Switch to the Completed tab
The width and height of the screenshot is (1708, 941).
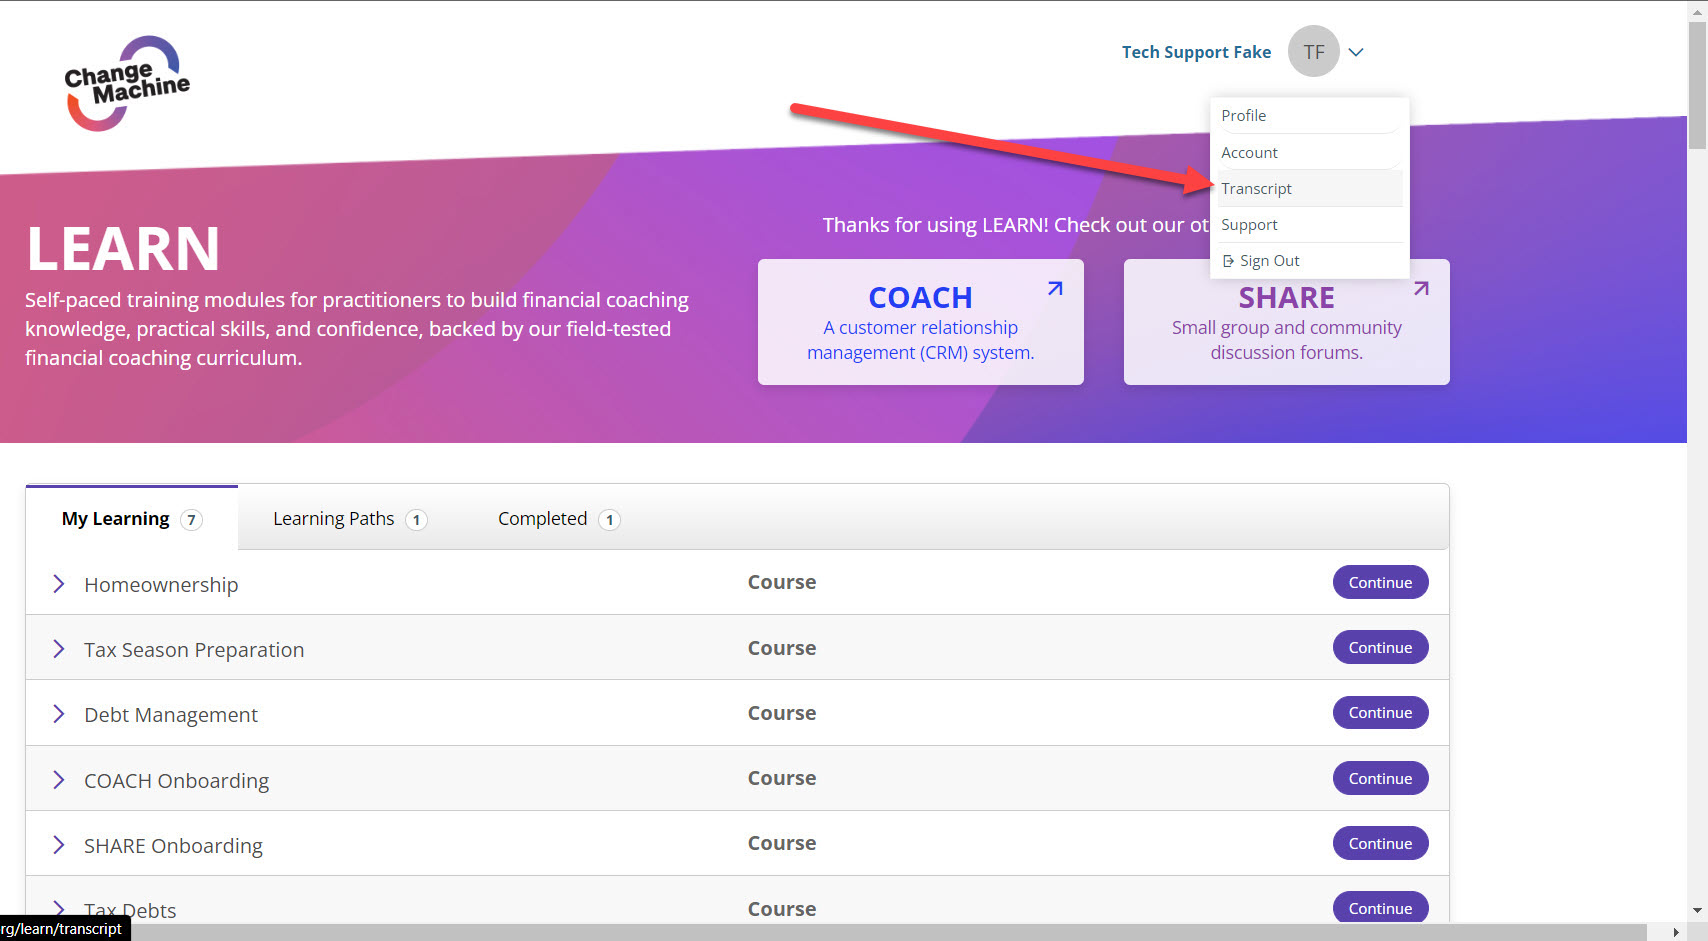point(558,519)
